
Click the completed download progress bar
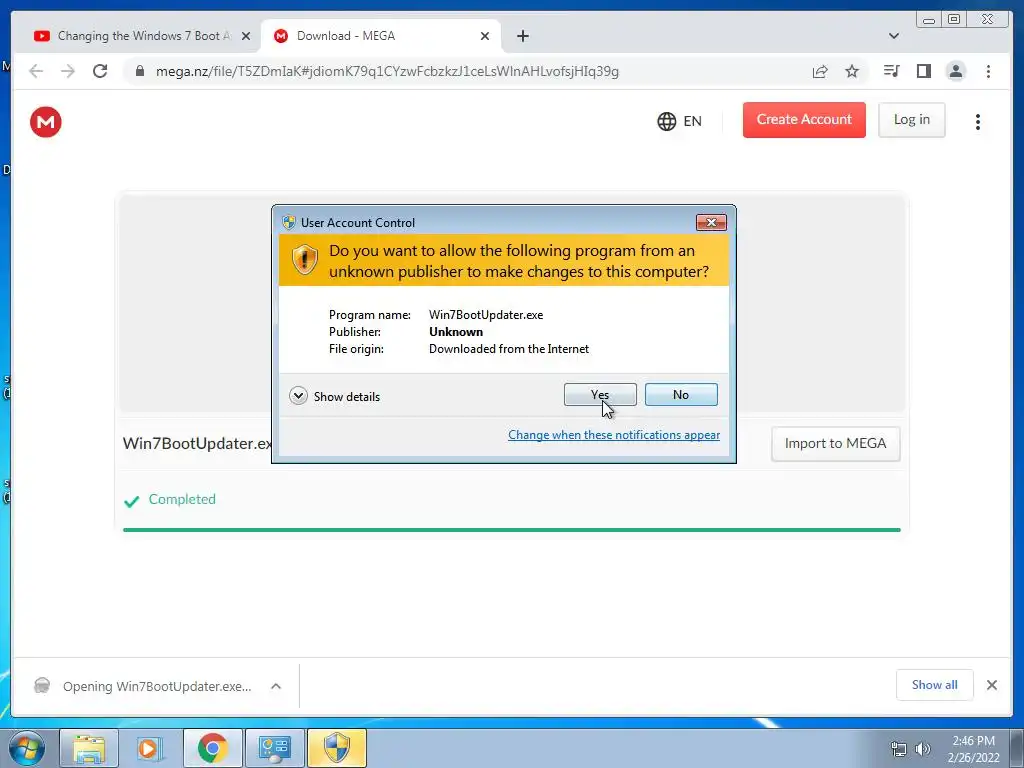pos(511,530)
